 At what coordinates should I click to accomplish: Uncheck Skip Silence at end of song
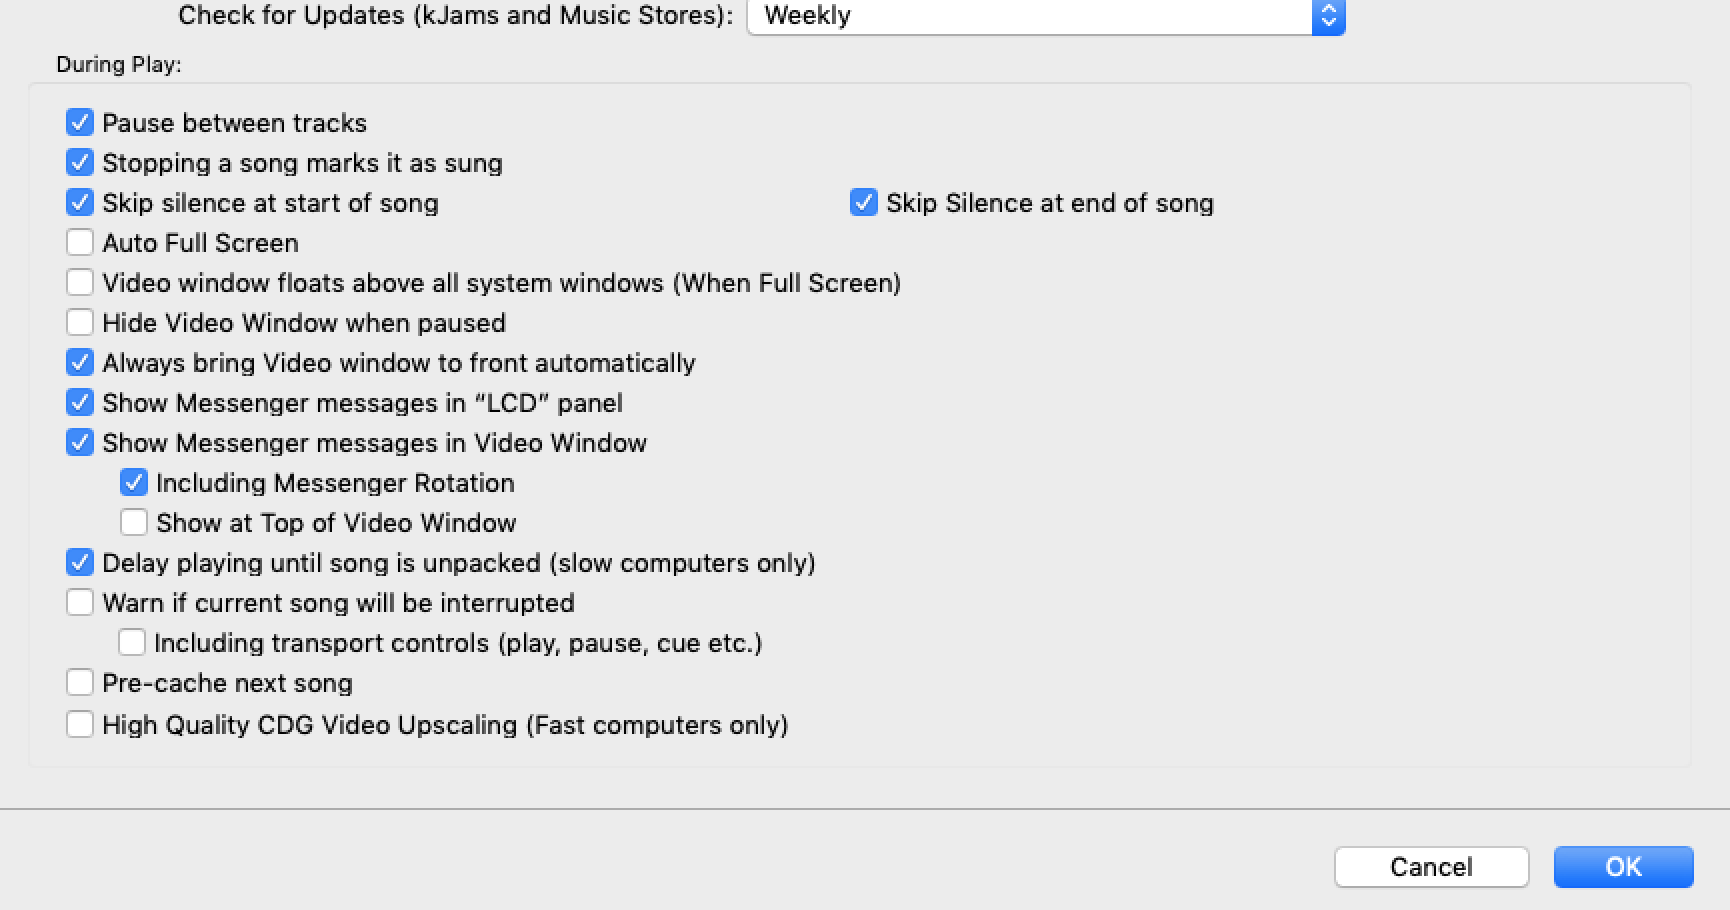[864, 203]
